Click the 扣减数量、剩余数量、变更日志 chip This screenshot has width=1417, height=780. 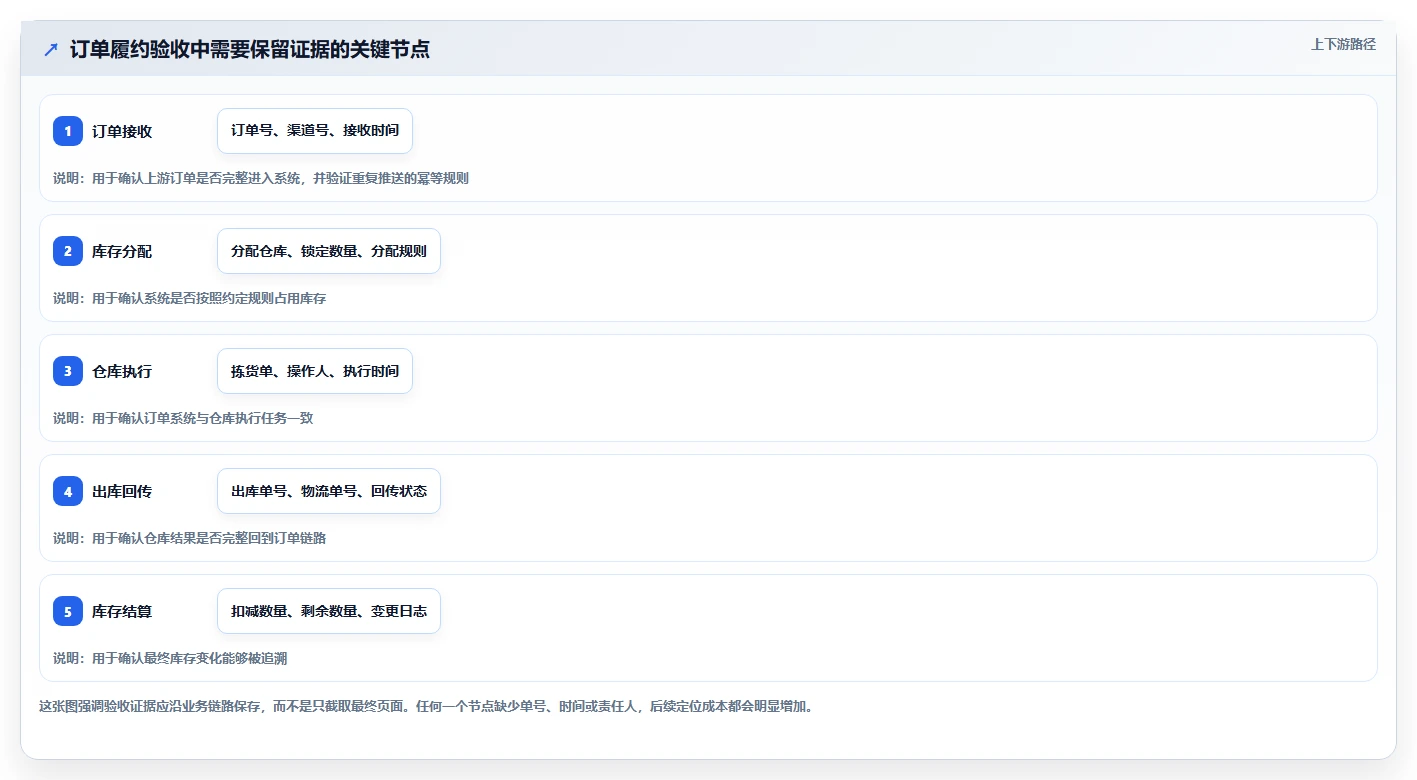329,611
